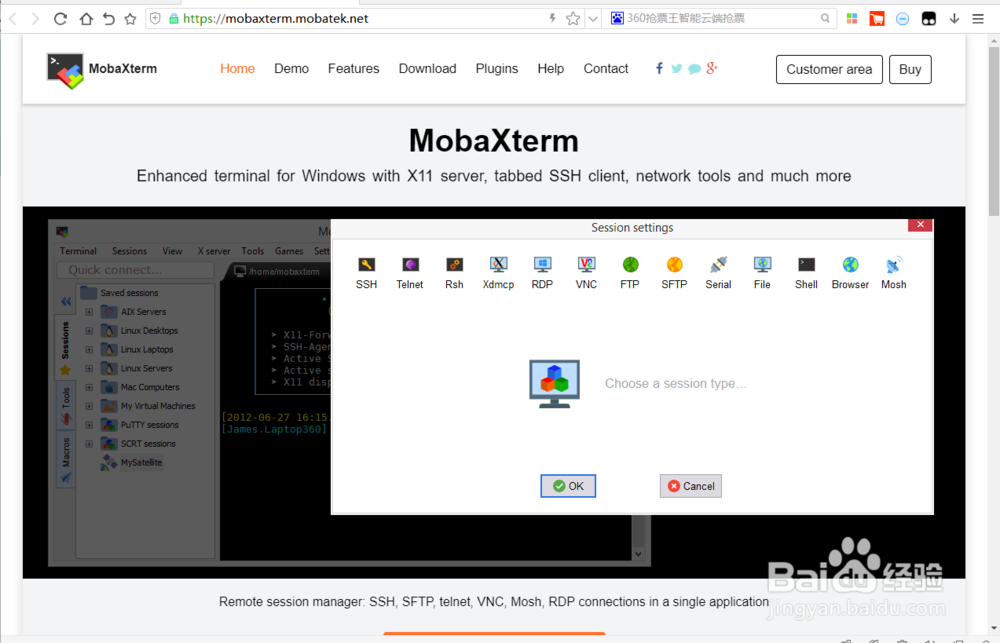
Task: Open the Features nav item
Action: click(353, 69)
